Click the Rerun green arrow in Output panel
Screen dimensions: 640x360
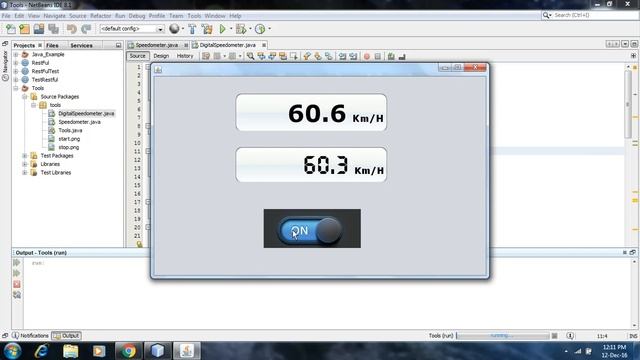pos(17,263)
